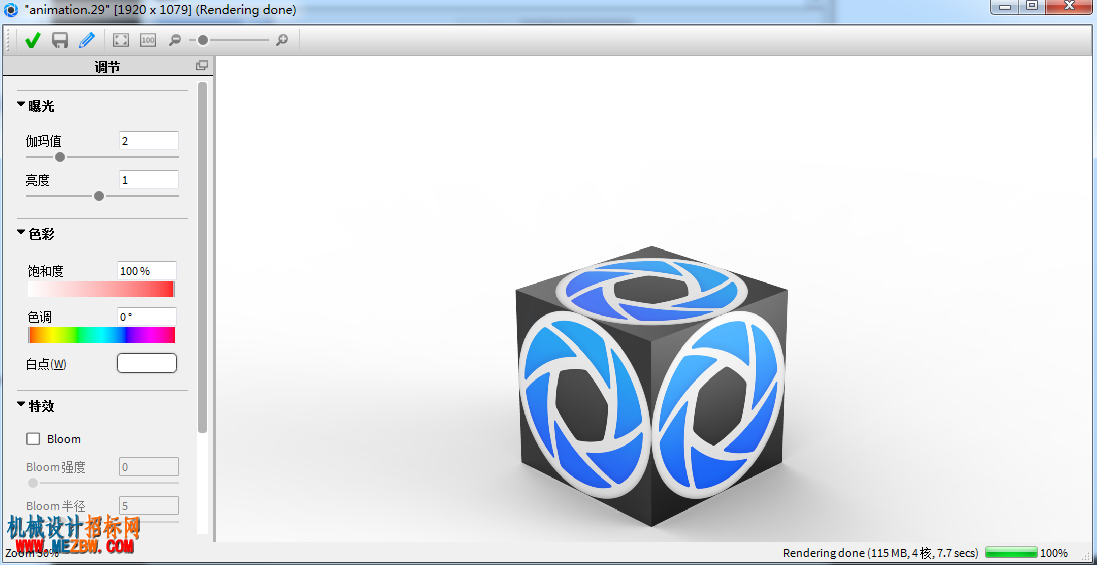1097x565 pixels.
Task: Click the 调节 panel title
Action: pyautogui.click(x=108, y=66)
